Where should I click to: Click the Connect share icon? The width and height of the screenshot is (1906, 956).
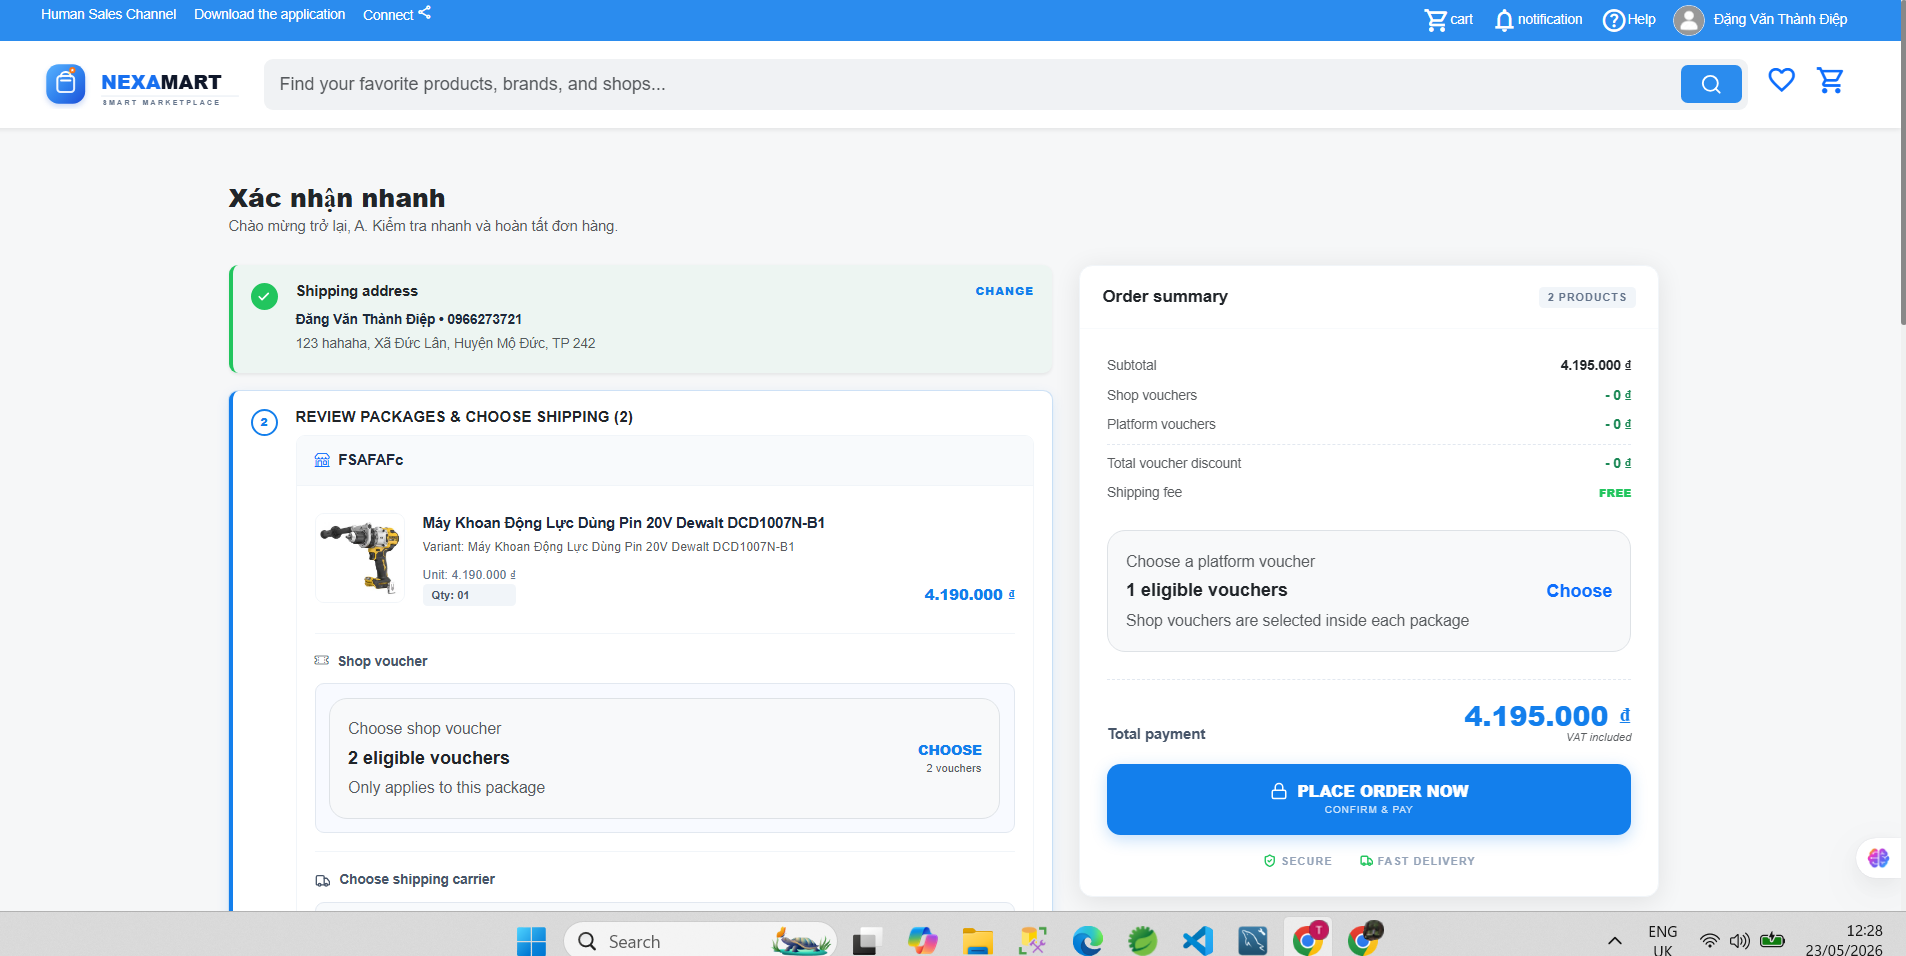(x=425, y=13)
